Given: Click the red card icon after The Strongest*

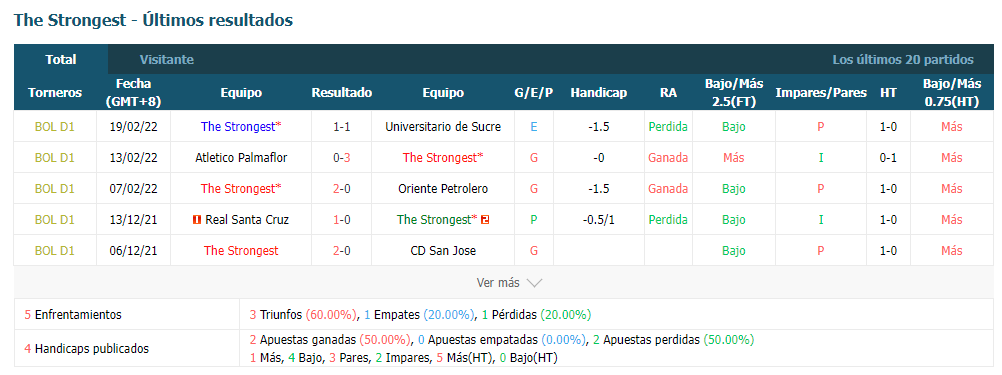Looking at the screenshot, I should point(485,220).
